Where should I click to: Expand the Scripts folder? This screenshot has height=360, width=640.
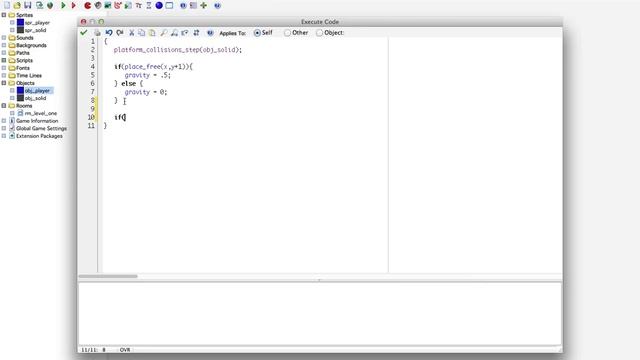coord(4,60)
